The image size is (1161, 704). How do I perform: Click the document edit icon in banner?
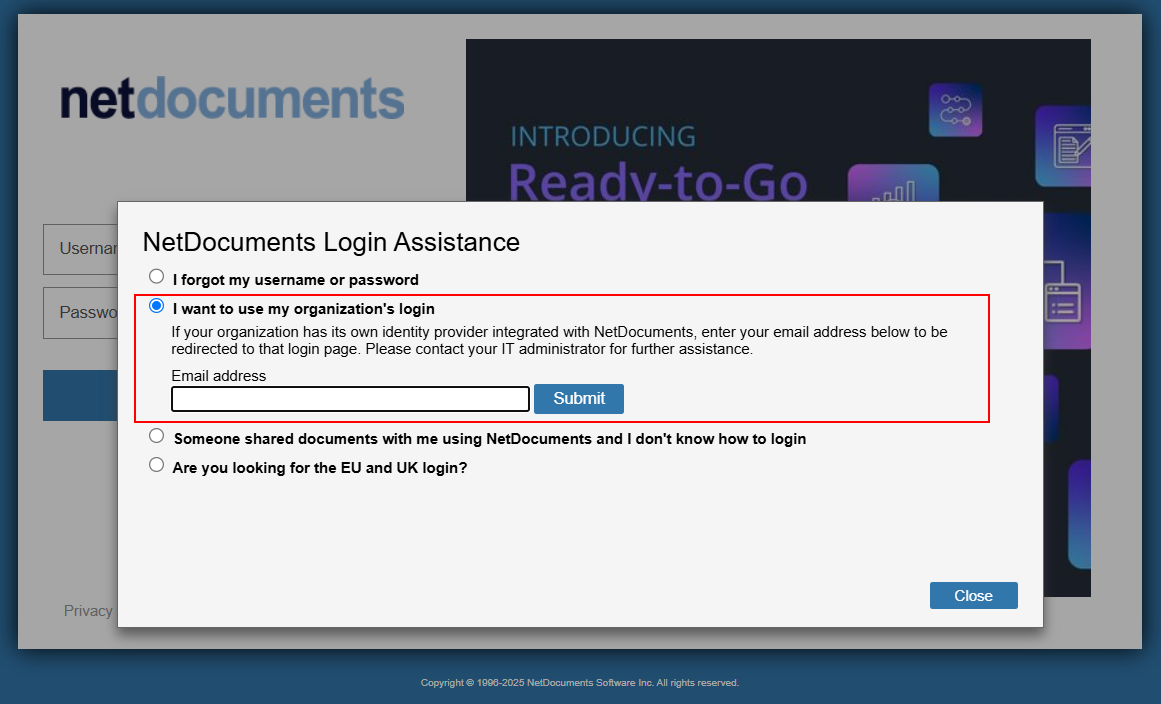[1064, 146]
